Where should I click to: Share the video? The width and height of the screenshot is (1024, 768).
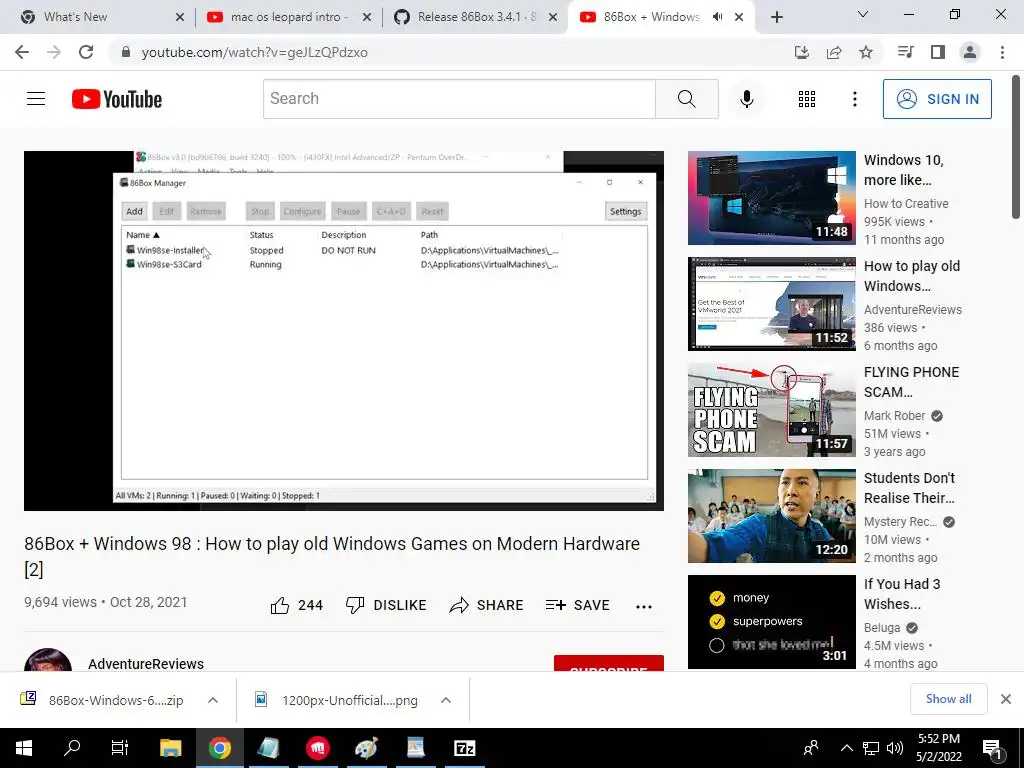(487, 605)
